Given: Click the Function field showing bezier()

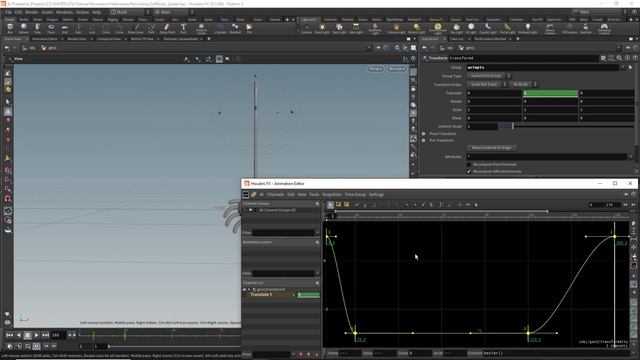Looking at the screenshot, I should [555, 353].
